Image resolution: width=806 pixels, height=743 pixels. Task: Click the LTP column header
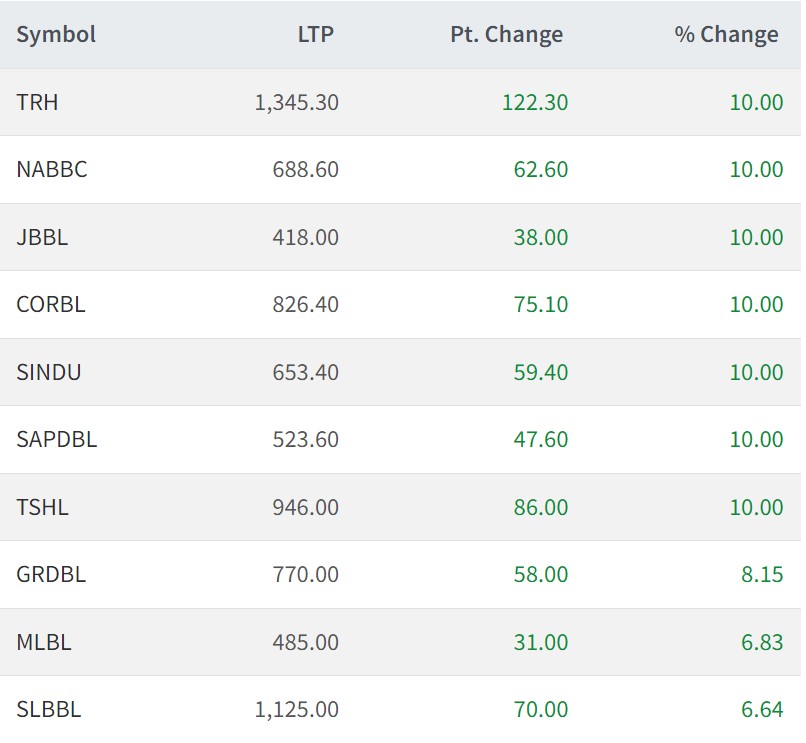[x=316, y=35]
